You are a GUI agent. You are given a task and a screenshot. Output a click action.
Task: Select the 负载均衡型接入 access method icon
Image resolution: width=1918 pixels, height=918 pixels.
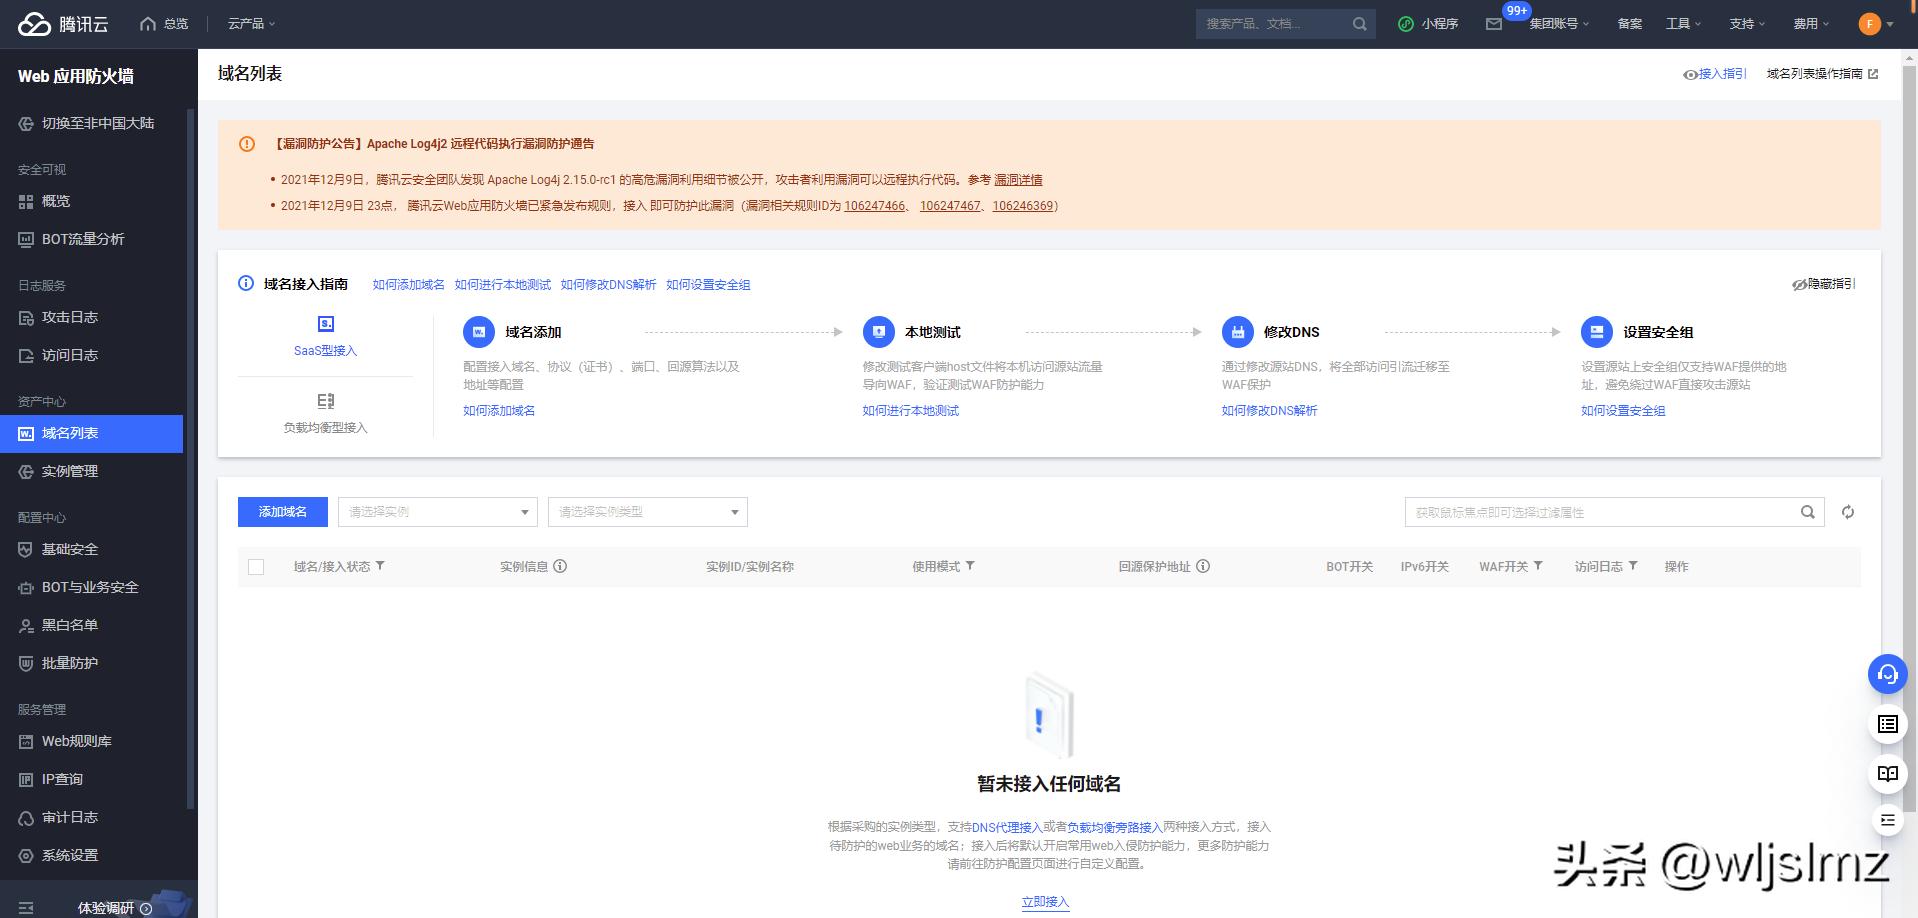[324, 400]
